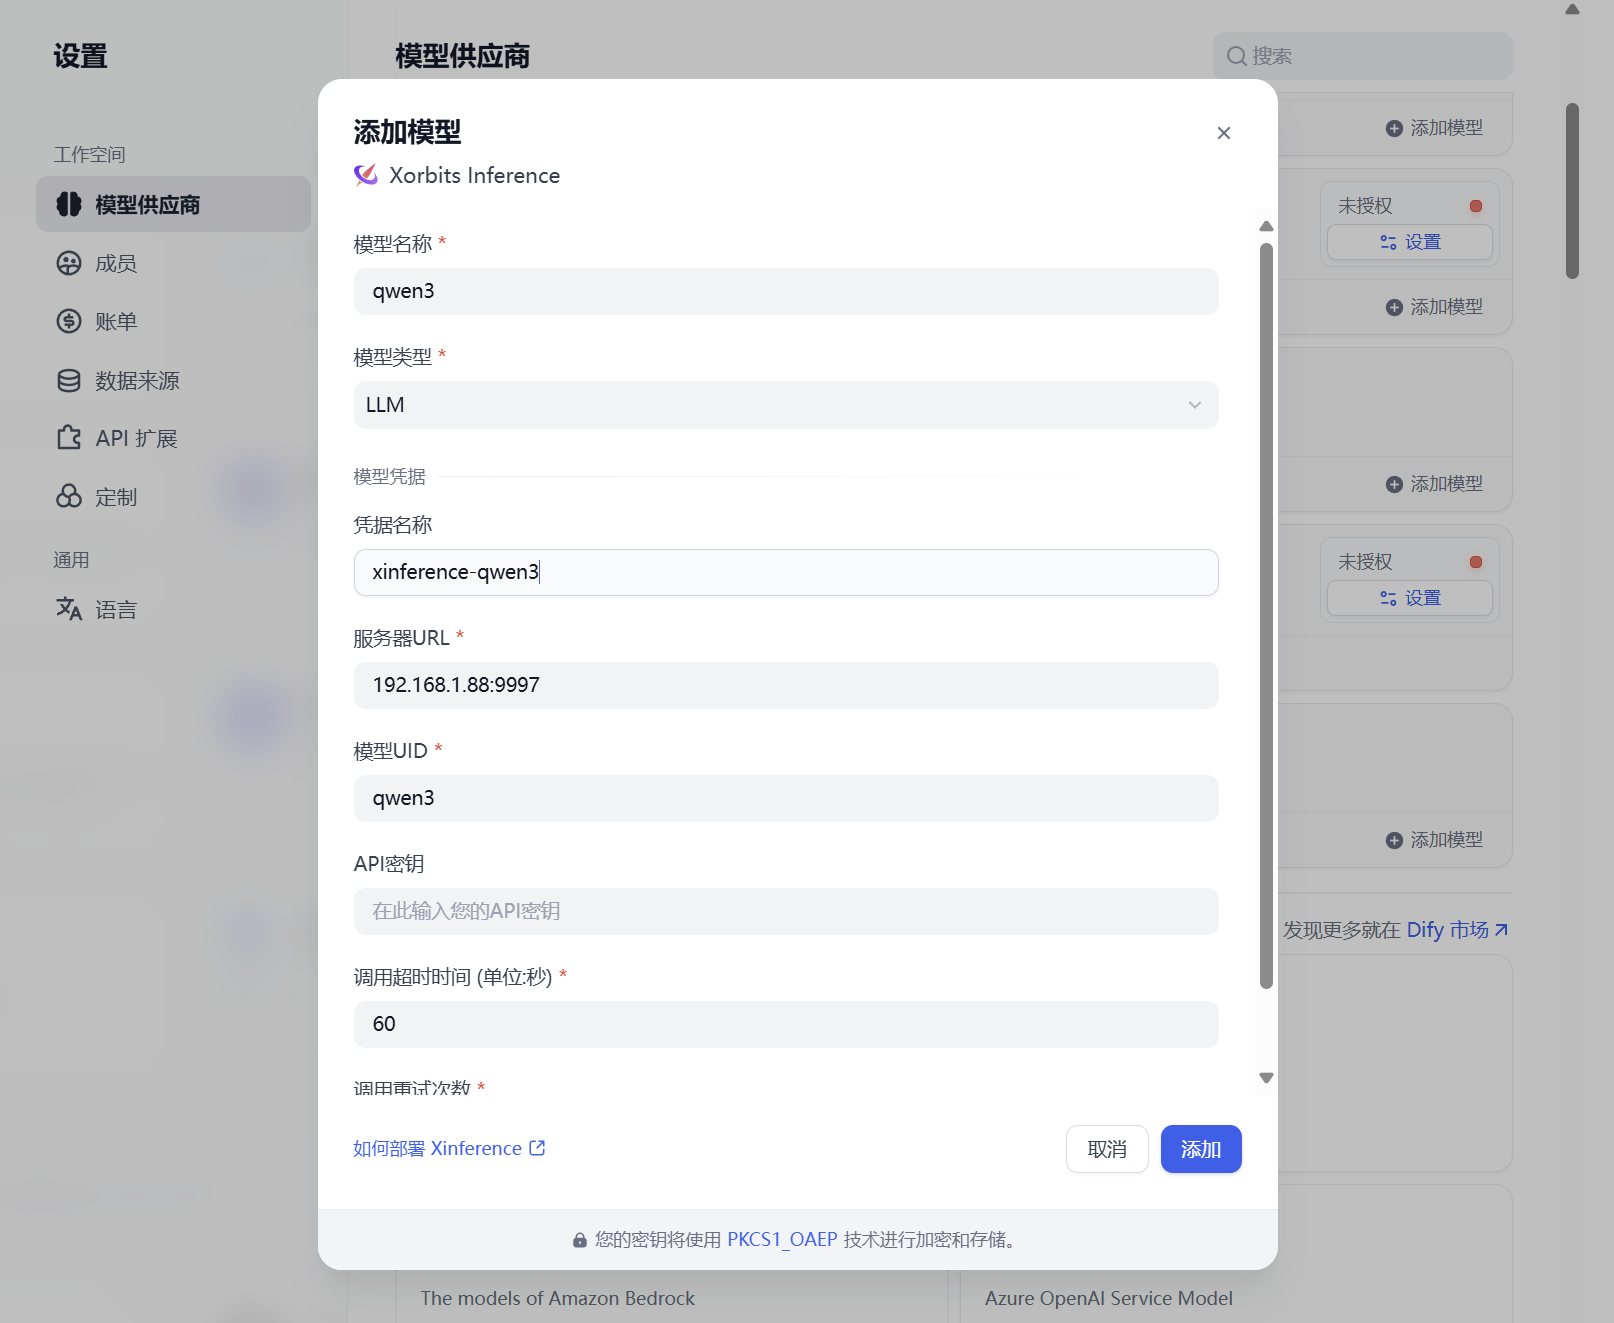The height and width of the screenshot is (1323, 1614).
Task: Open 成员 in the settings sidebar
Action: (174, 263)
